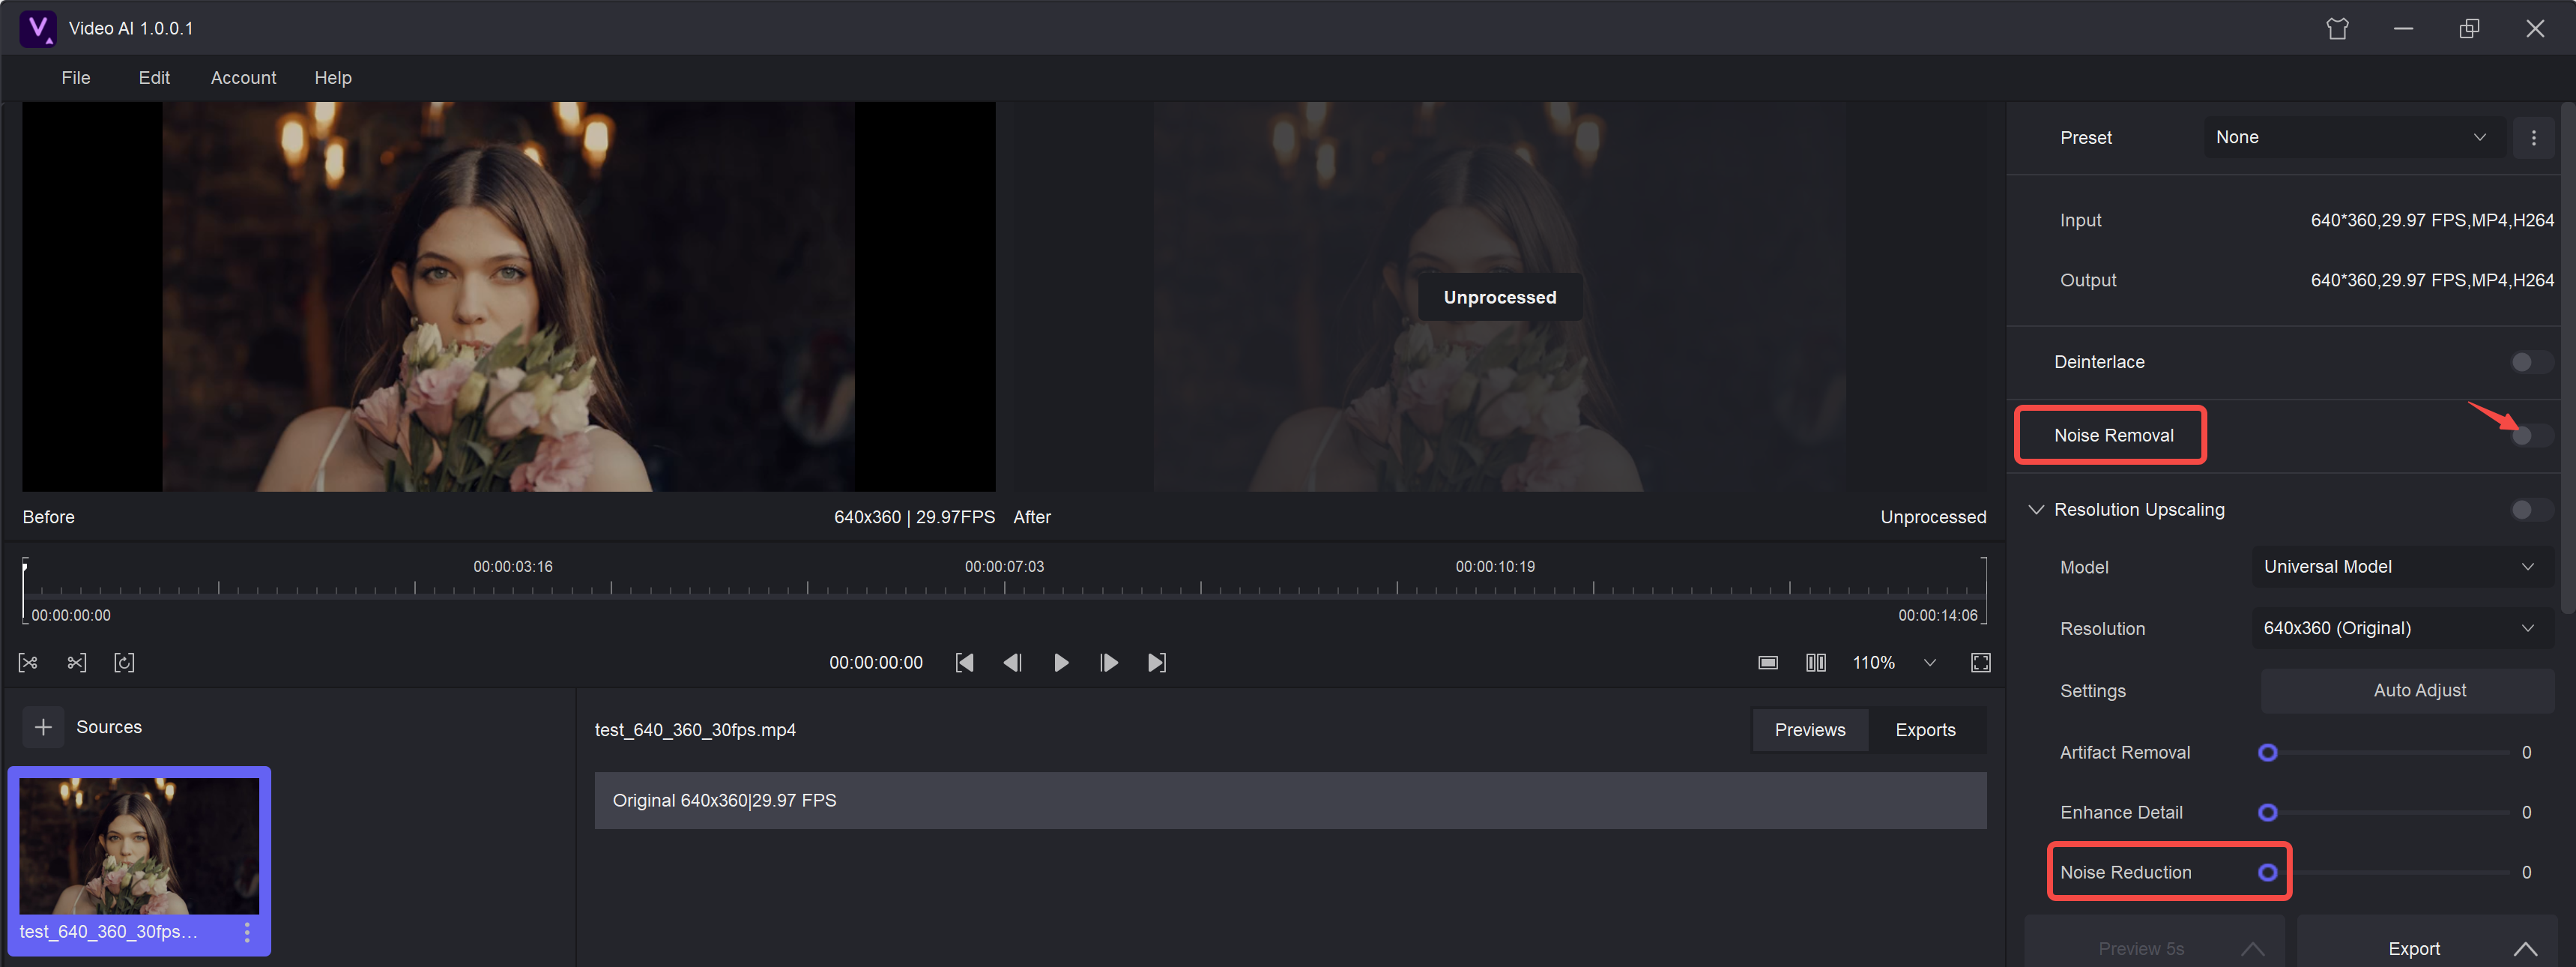Play the video preview

1061,663
